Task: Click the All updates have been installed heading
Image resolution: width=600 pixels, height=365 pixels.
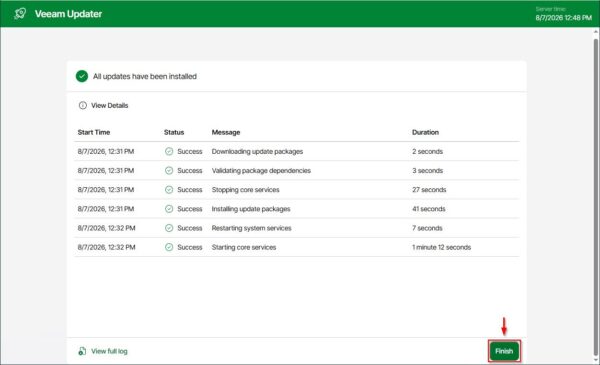Action: point(145,76)
